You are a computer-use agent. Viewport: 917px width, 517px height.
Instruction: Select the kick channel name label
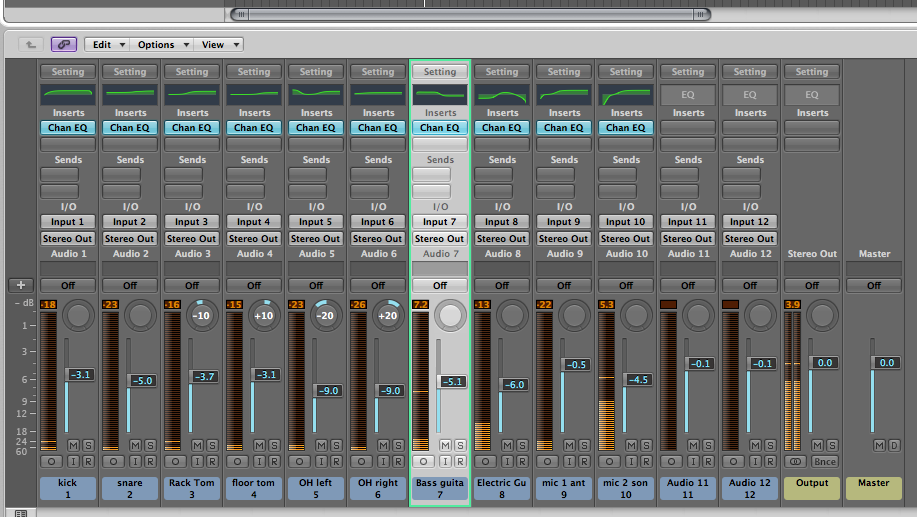click(68, 488)
